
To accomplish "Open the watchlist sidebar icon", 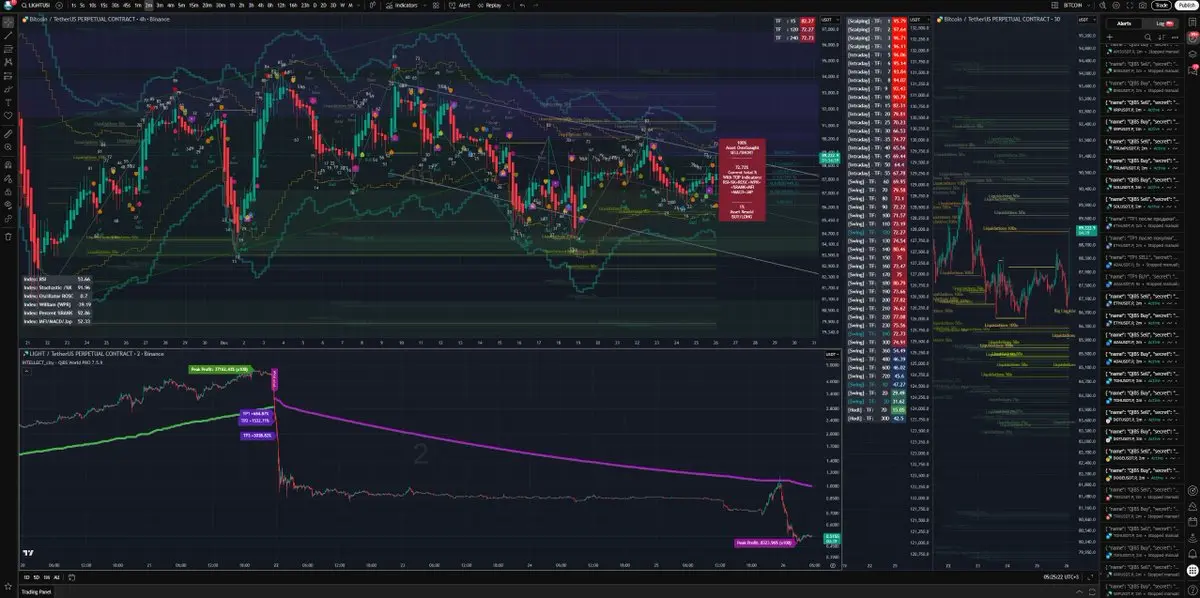I will click(x=1192, y=22).
